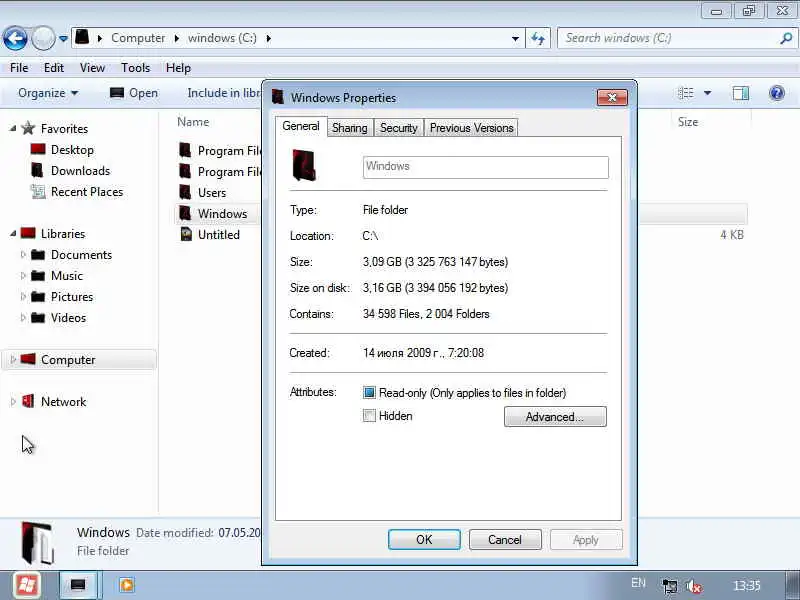The width and height of the screenshot is (800, 600).
Task: Close the Windows Properties dialog
Action: pos(612,97)
